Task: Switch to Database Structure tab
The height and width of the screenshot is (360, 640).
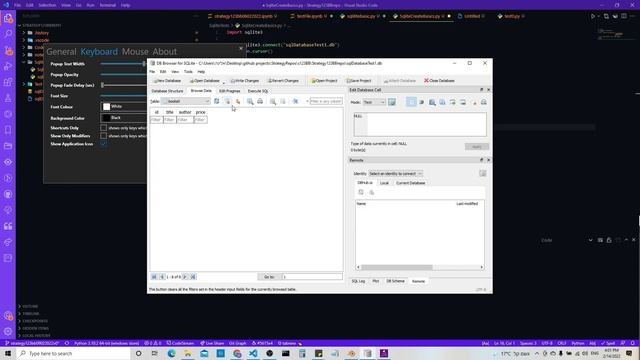Action: pyautogui.click(x=167, y=91)
